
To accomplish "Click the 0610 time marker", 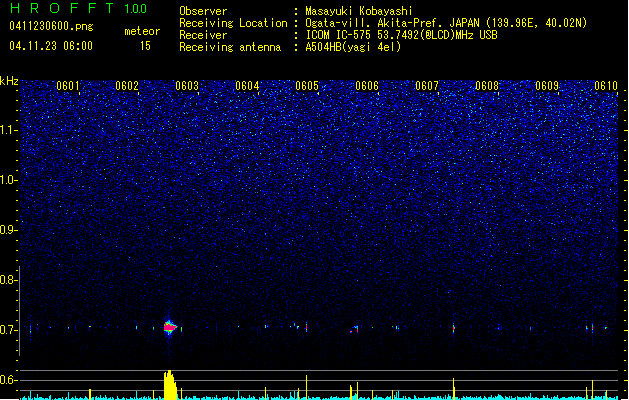I will 606,86.
